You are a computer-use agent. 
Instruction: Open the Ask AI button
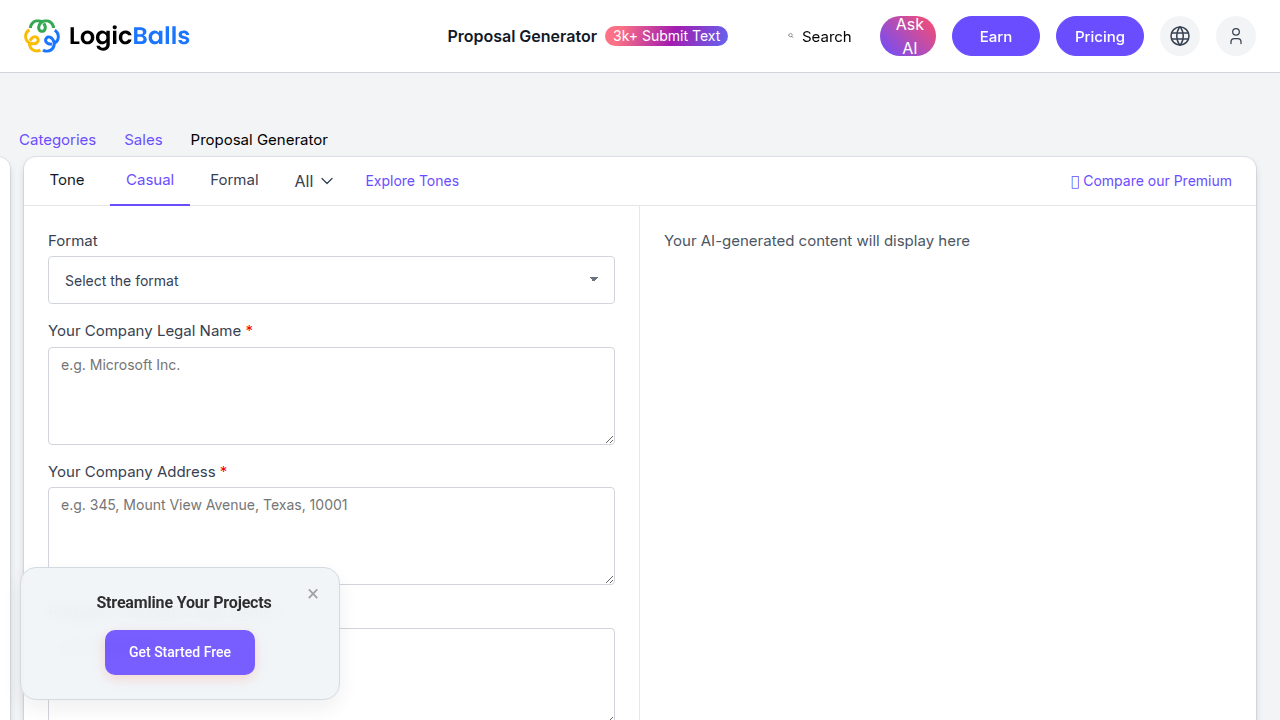click(x=908, y=36)
